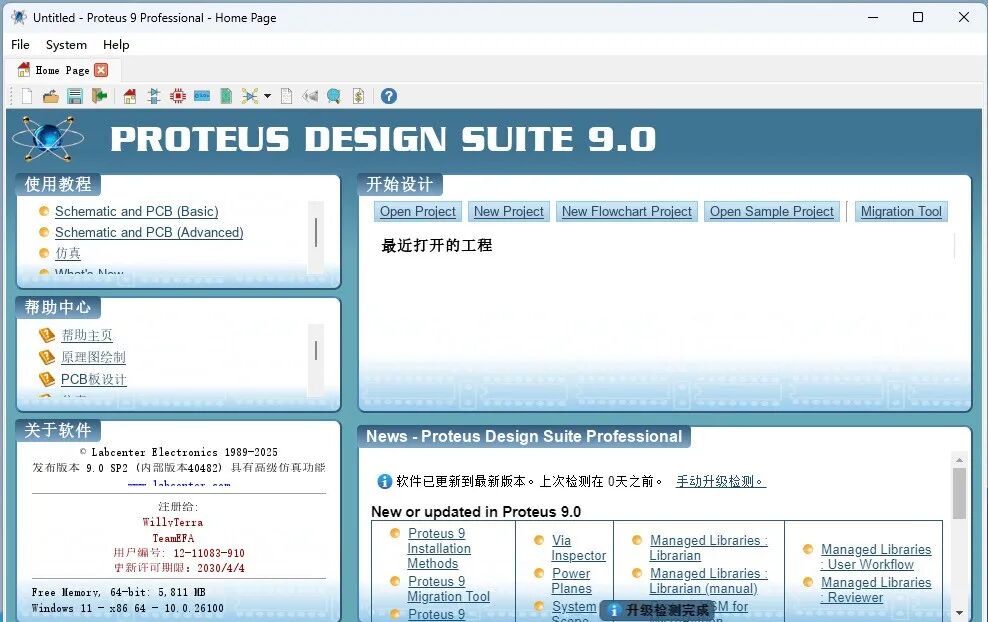
Task: Open Schematic Capture via the diode-symbol icon
Action: (154, 96)
